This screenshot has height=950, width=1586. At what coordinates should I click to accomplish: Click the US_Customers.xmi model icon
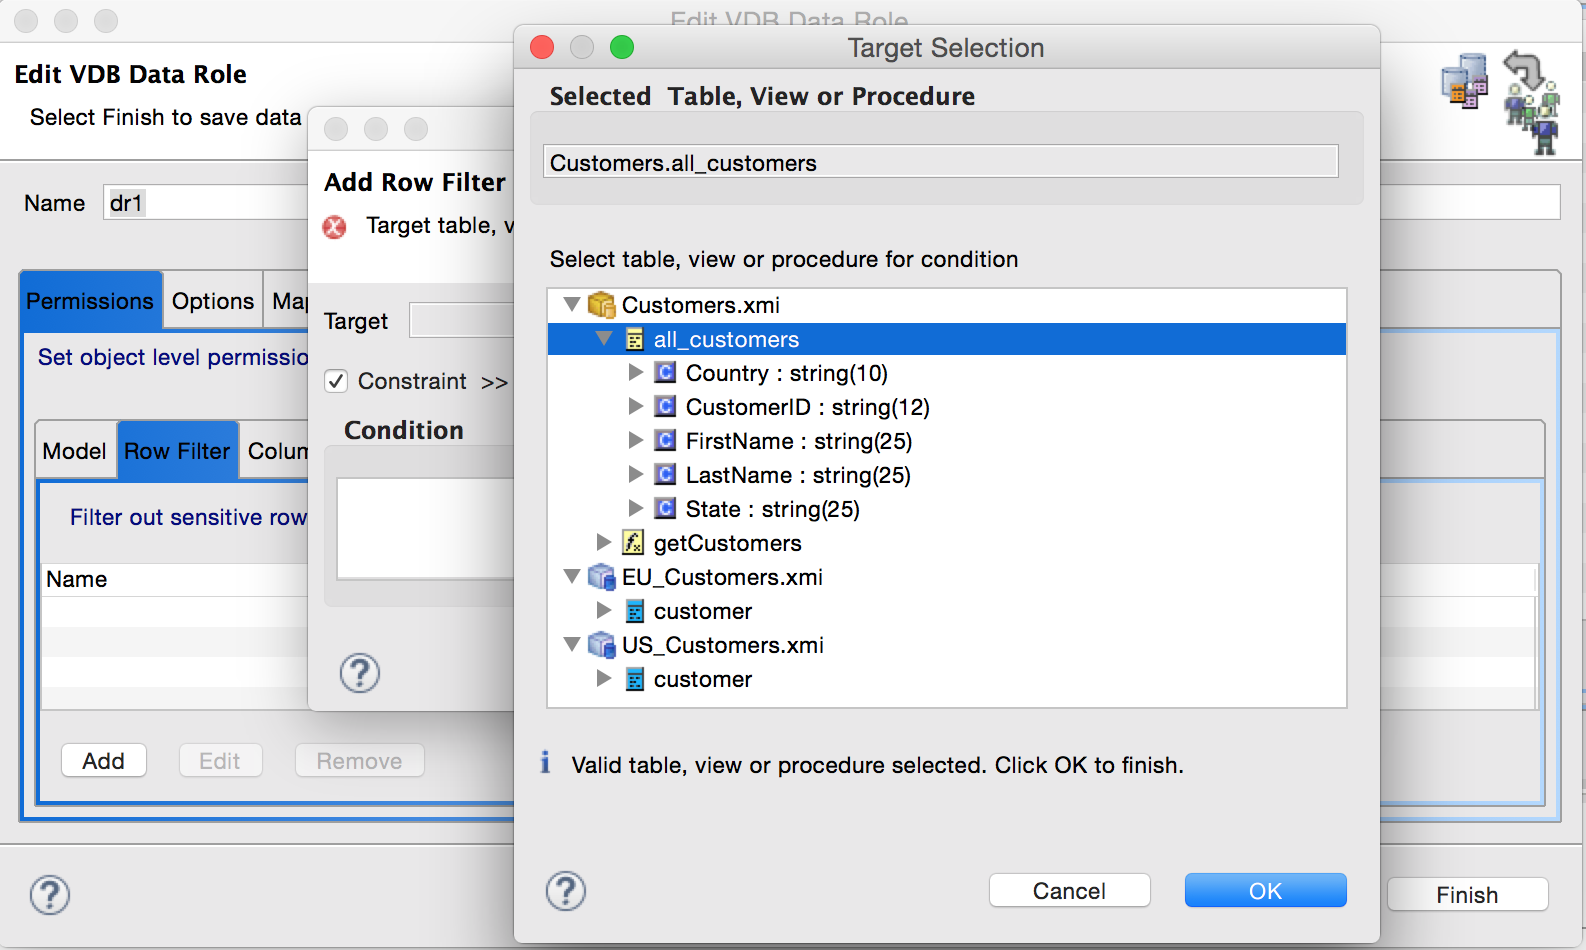pyautogui.click(x=601, y=645)
